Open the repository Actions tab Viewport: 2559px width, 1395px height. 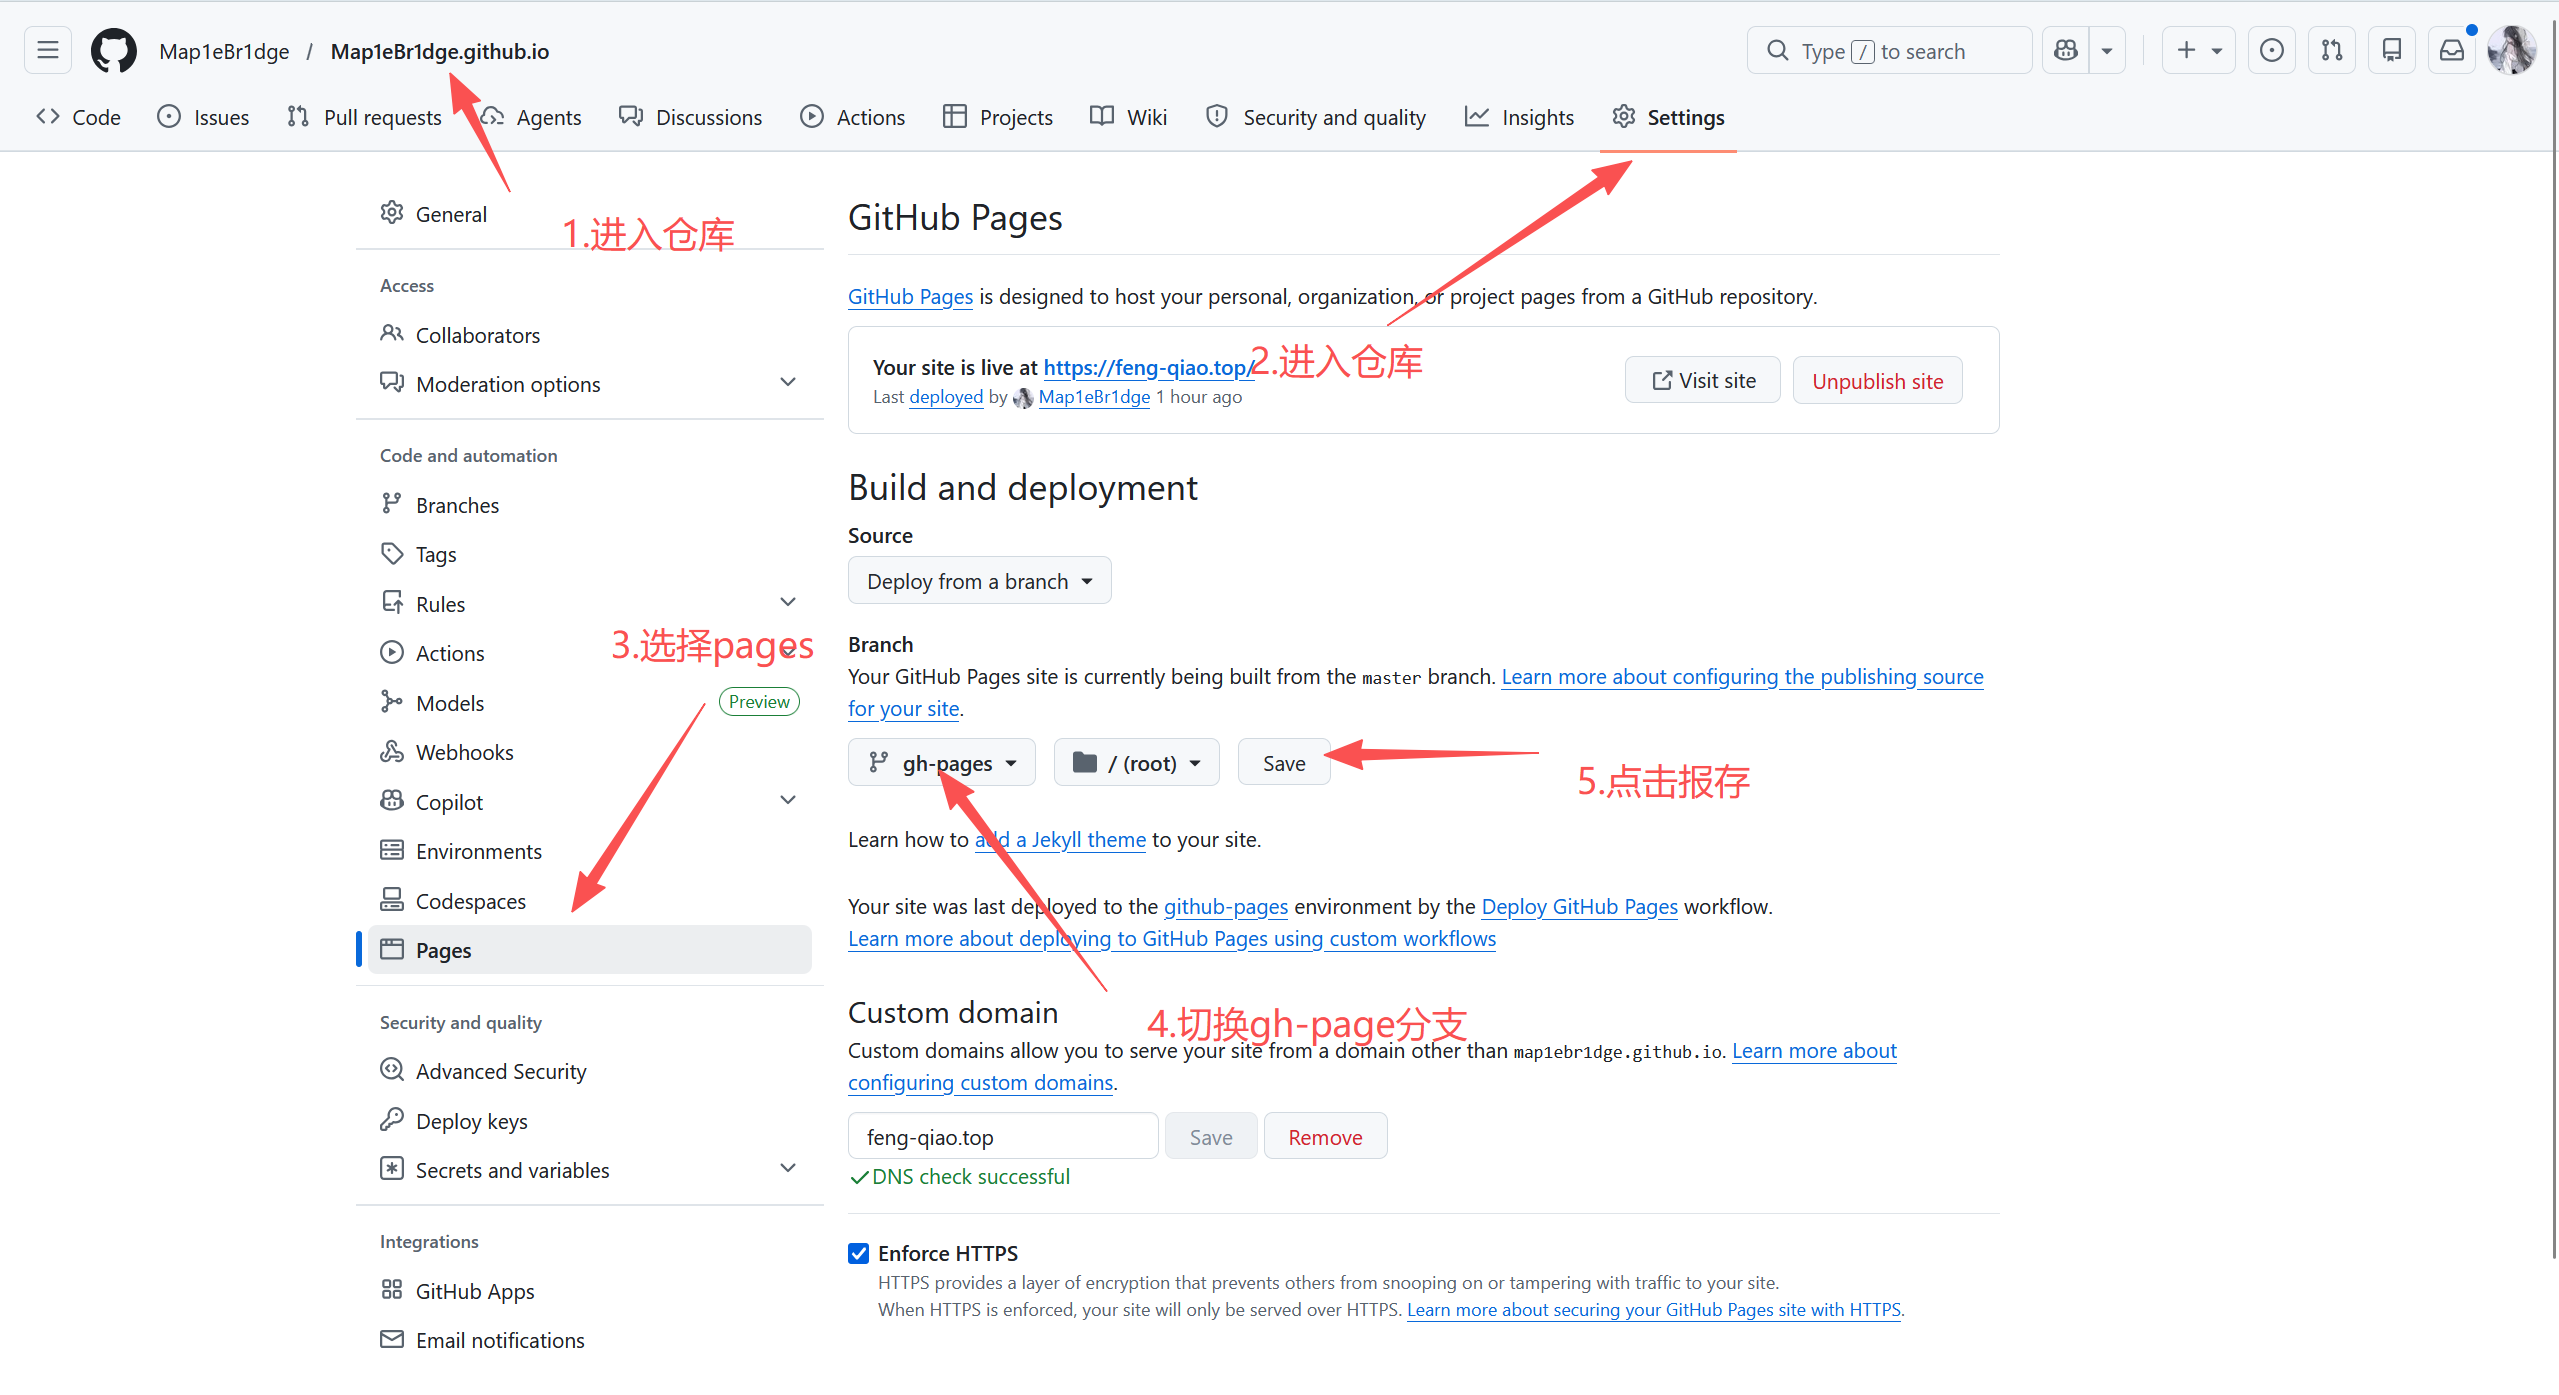tap(853, 117)
